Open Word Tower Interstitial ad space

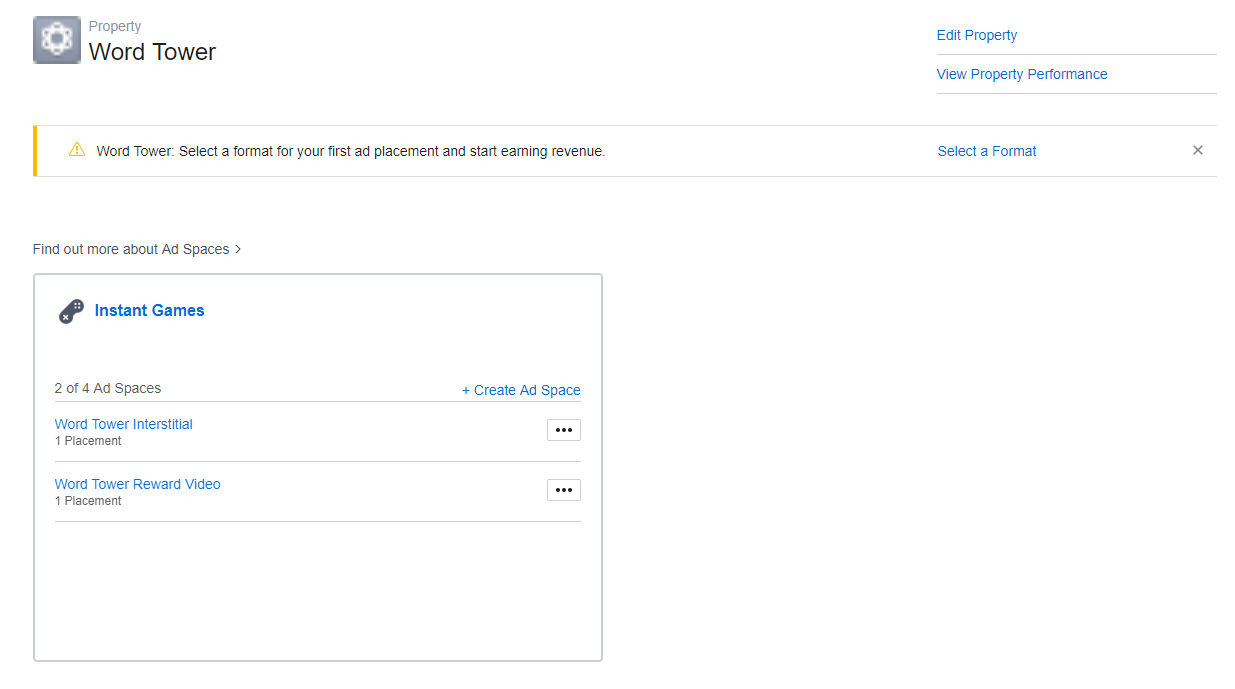pos(124,424)
